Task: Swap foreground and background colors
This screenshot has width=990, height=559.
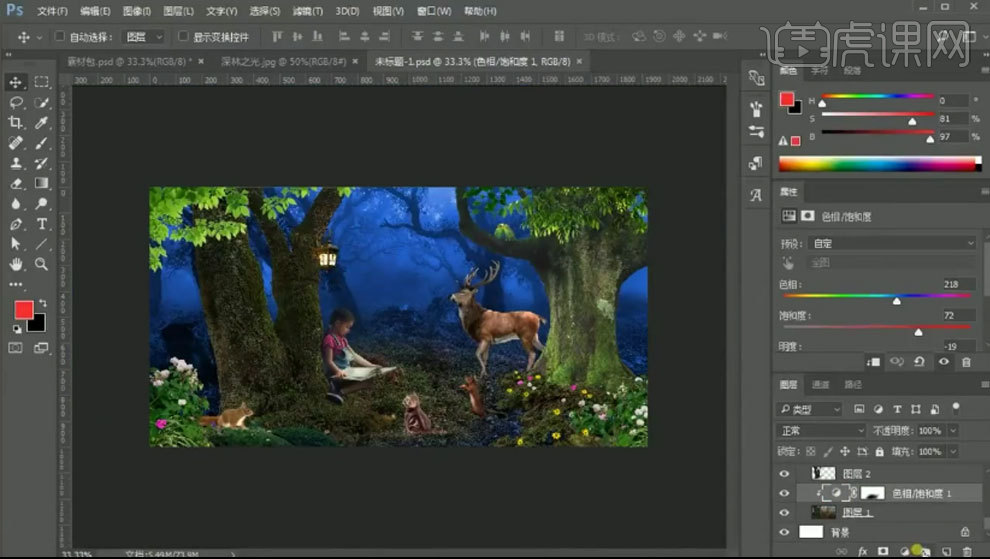Action: click(42, 303)
